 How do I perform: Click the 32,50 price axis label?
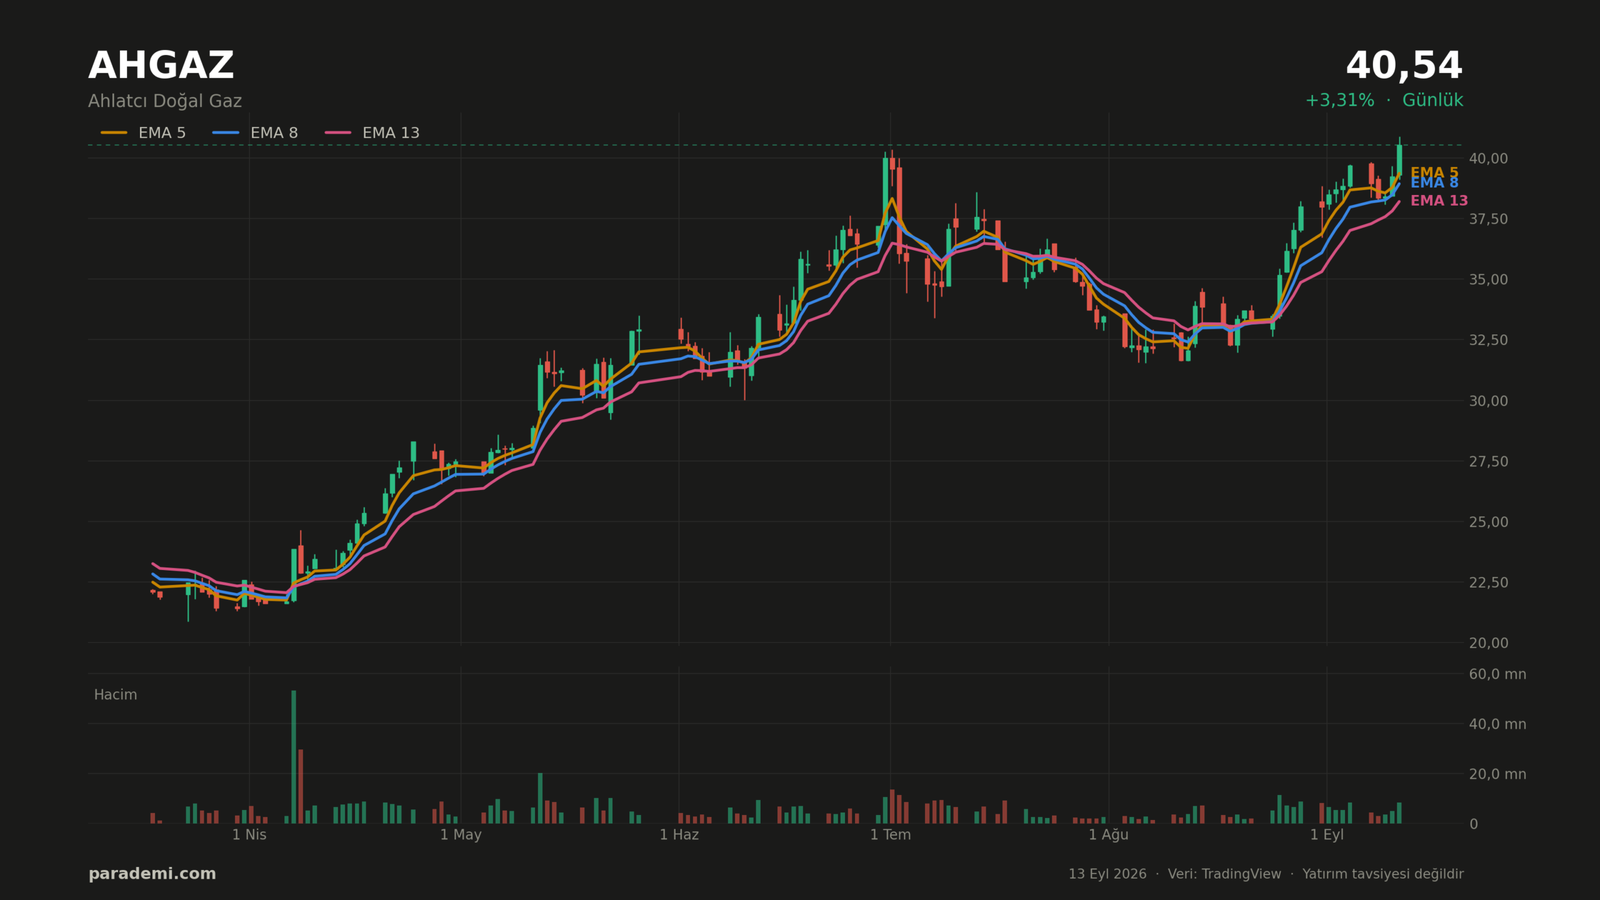[1488, 340]
